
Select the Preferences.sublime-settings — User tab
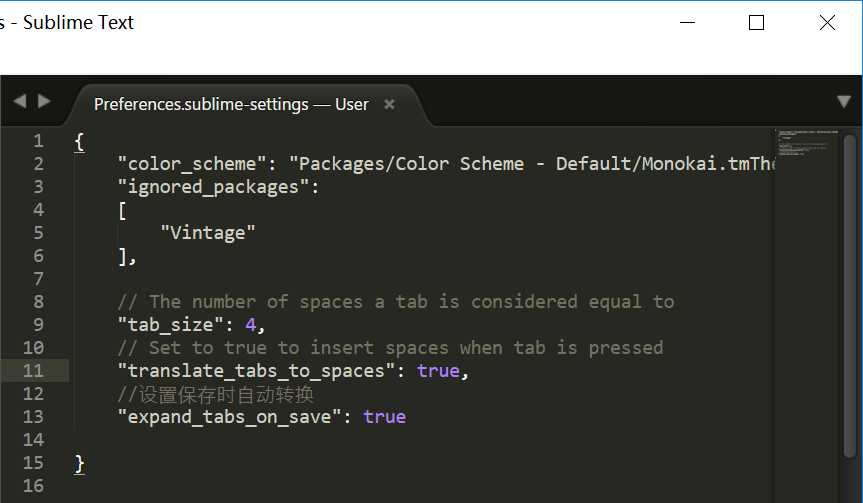click(x=231, y=104)
